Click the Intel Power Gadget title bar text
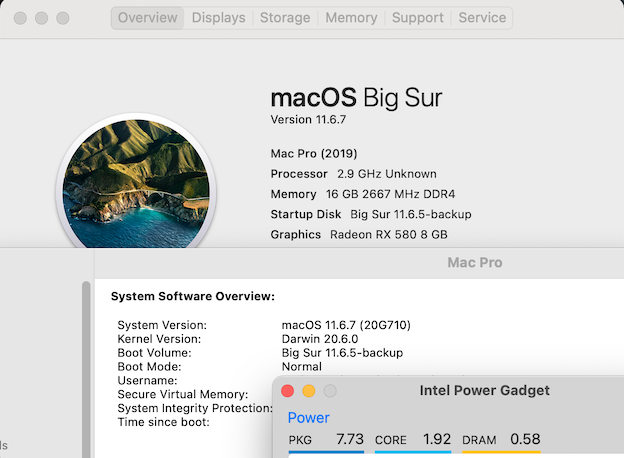Viewport: 624px width, 458px height. [485, 390]
